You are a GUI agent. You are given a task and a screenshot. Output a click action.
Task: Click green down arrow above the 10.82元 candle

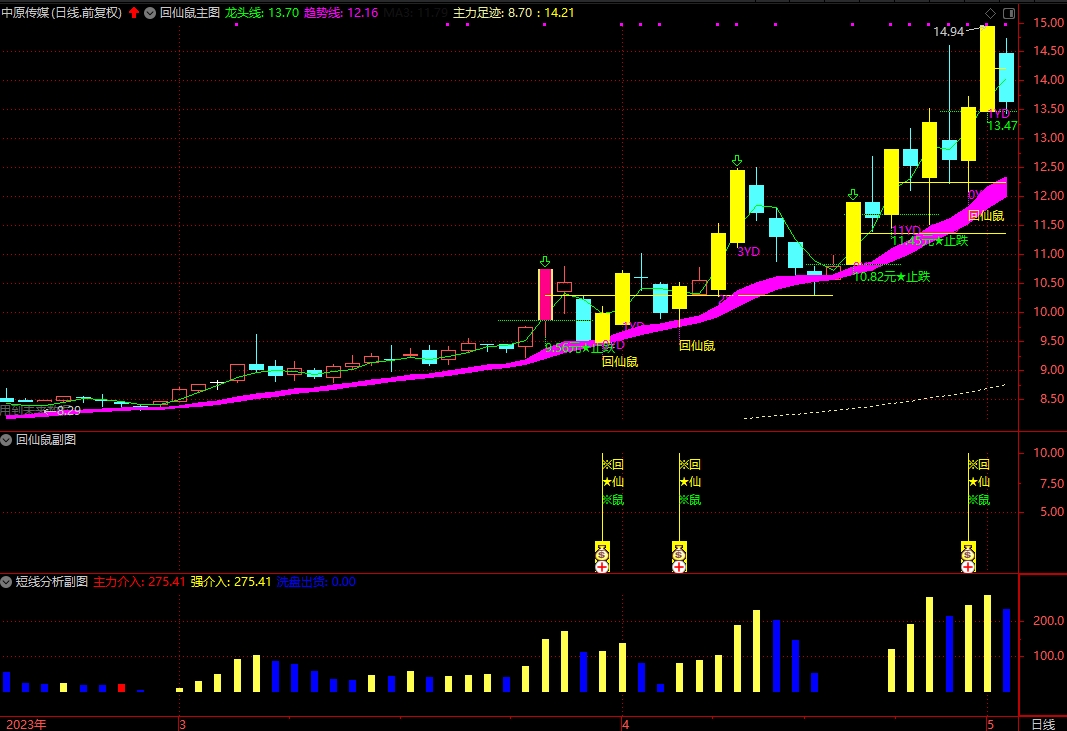(x=853, y=195)
